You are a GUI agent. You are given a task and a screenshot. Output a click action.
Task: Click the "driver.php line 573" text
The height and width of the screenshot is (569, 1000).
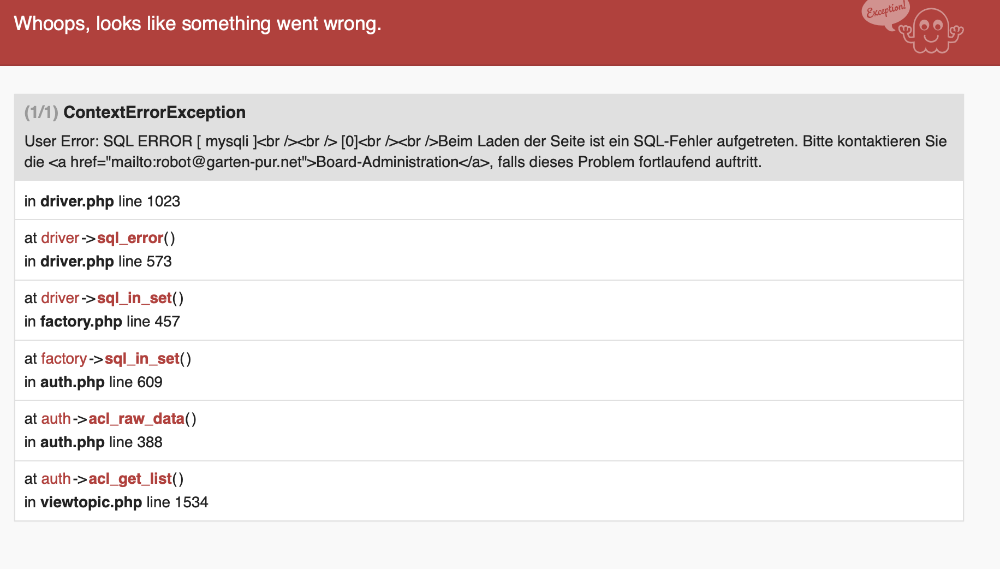(x=98, y=261)
